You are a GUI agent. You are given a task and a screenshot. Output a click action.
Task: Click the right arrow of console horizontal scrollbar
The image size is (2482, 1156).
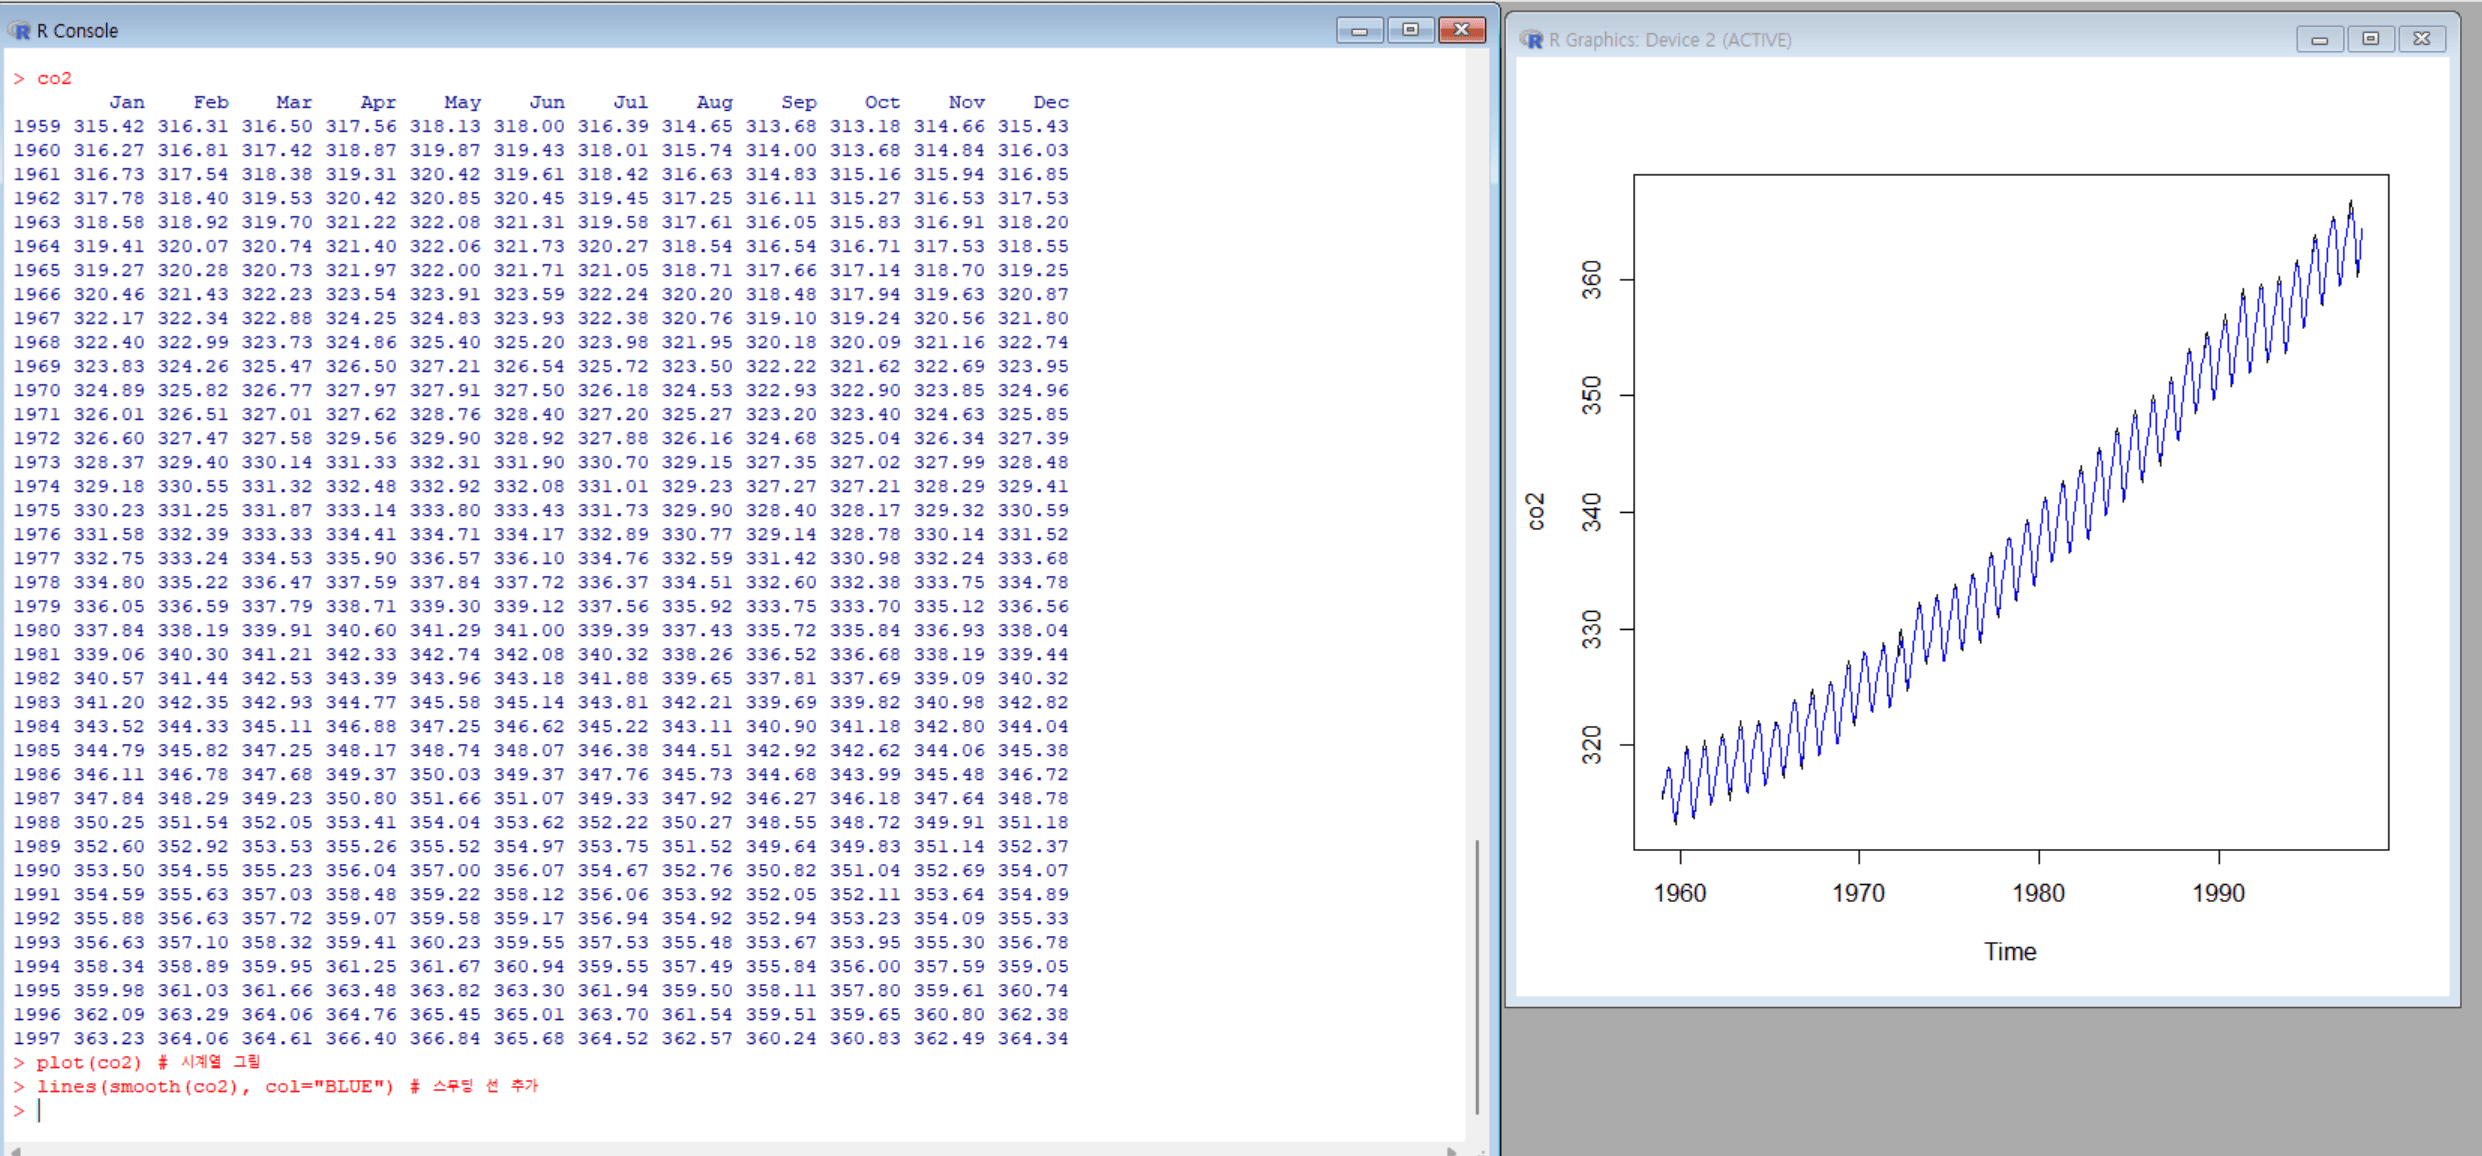[1452, 1151]
